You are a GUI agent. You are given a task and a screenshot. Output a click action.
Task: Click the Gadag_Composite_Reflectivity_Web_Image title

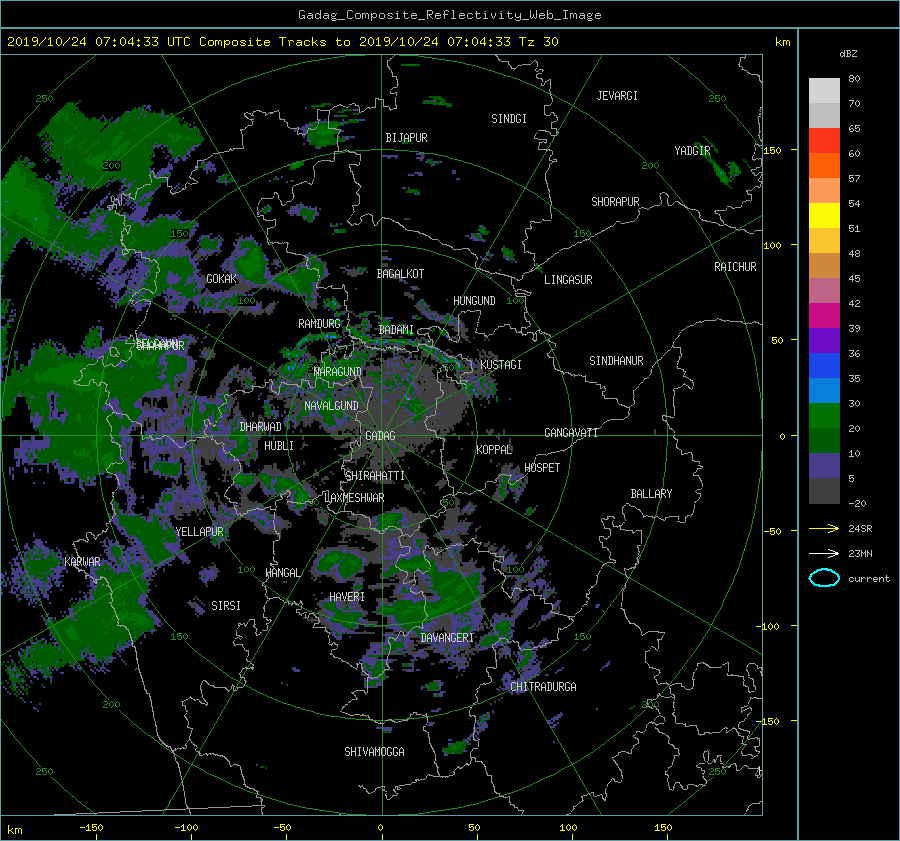pyautogui.click(x=449, y=15)
